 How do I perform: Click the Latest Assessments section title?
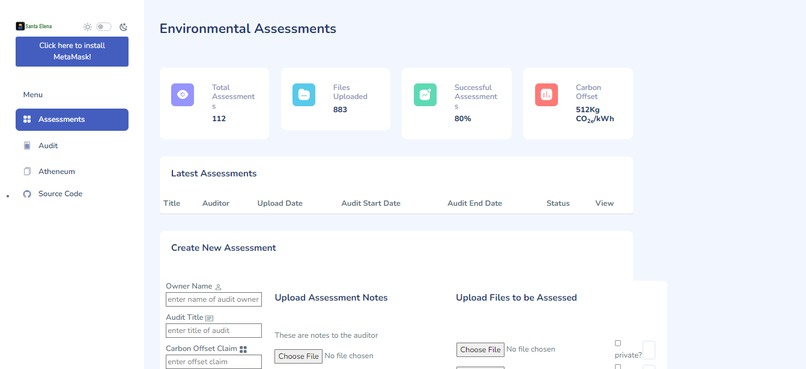pos(214,173)
